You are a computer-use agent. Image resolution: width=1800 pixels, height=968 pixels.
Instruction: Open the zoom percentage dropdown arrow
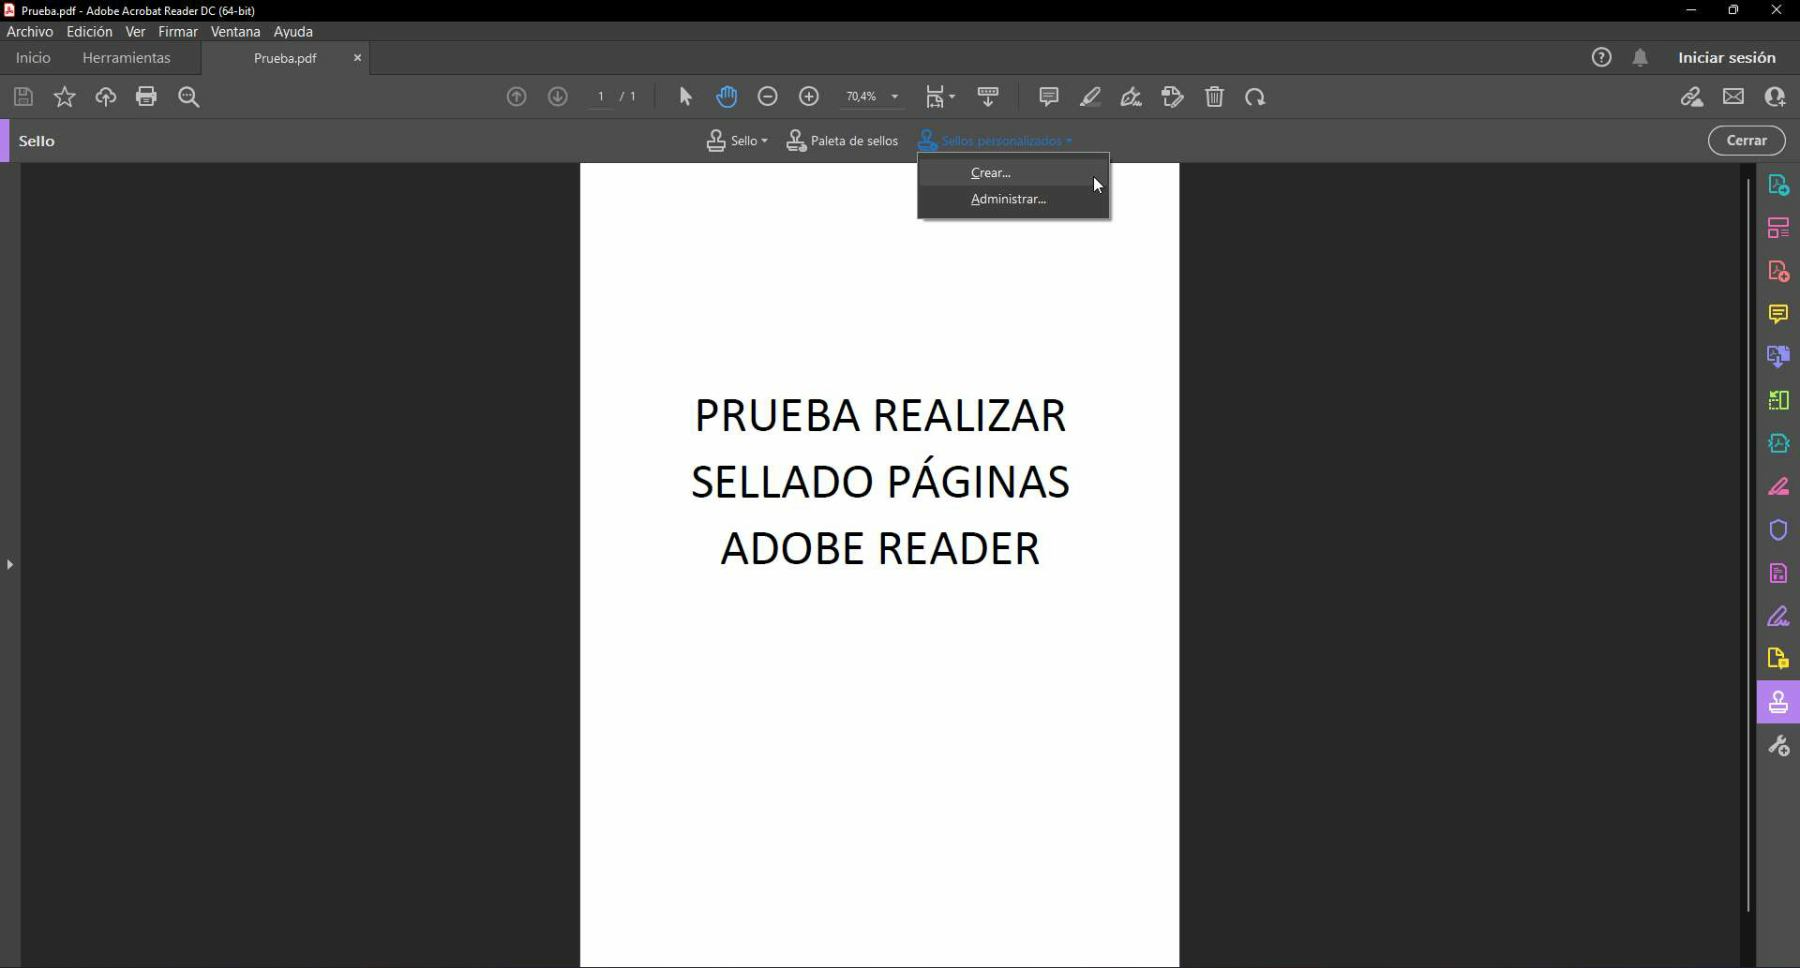click(894, 97)
